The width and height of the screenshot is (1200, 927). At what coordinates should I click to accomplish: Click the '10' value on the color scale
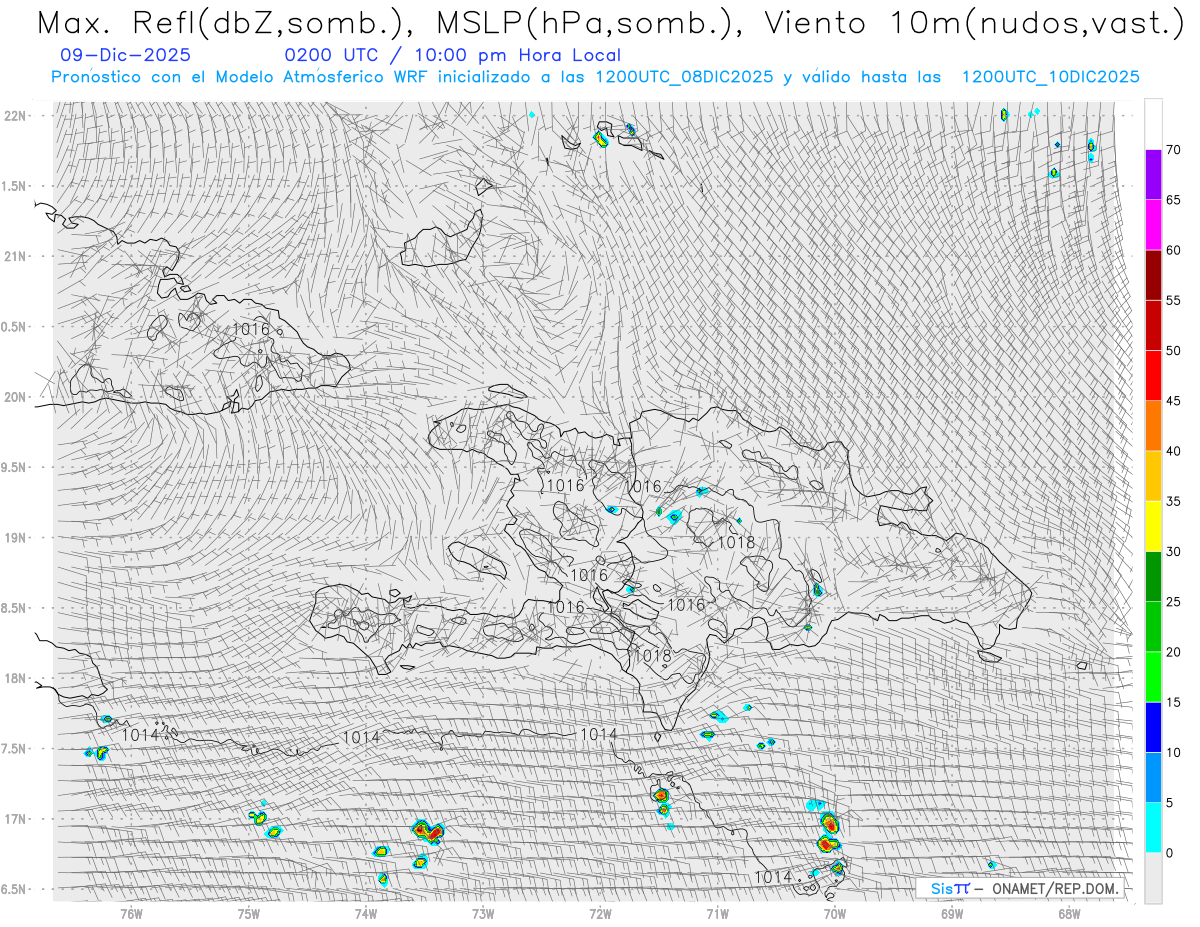1174,753
